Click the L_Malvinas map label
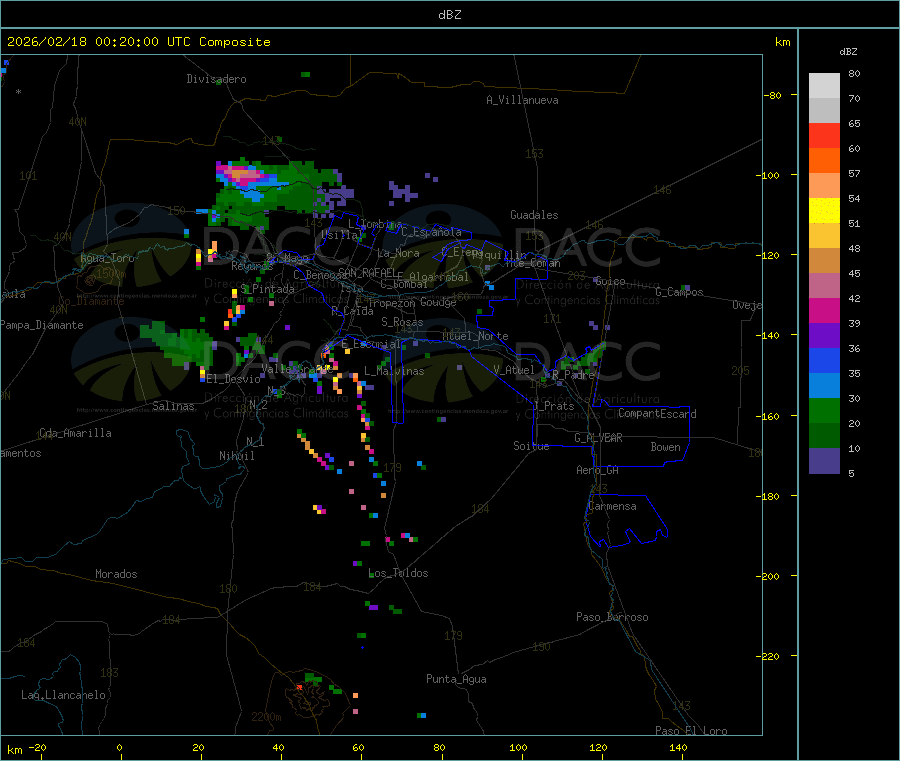 point(394,371)
